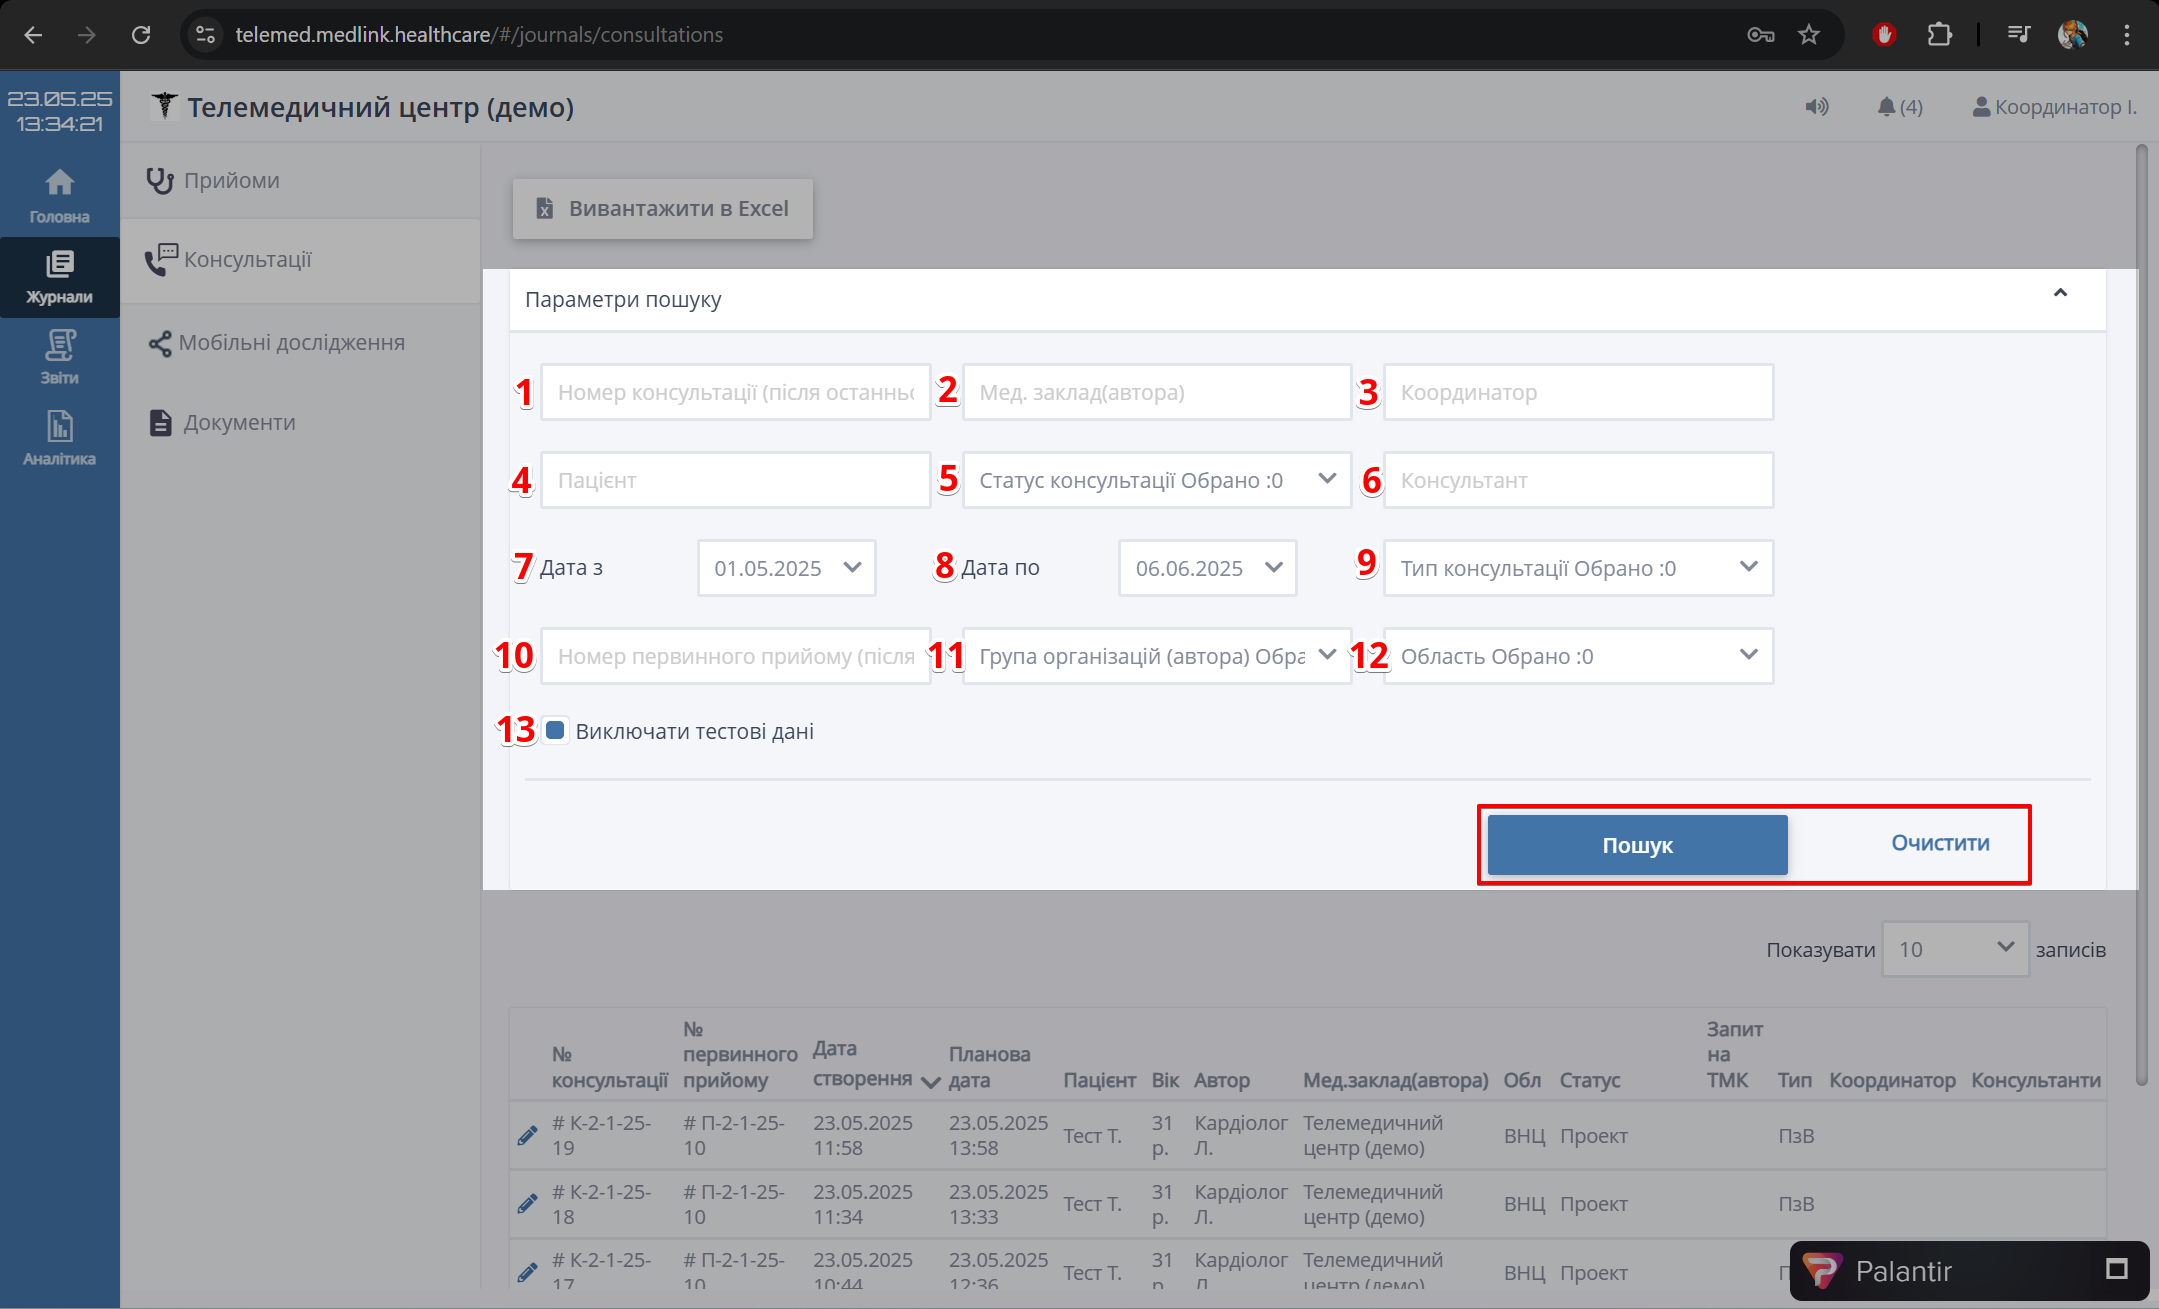Open the Головна home icon
This screenshot has width=2159, height=1309.
[x=59, y=195]
